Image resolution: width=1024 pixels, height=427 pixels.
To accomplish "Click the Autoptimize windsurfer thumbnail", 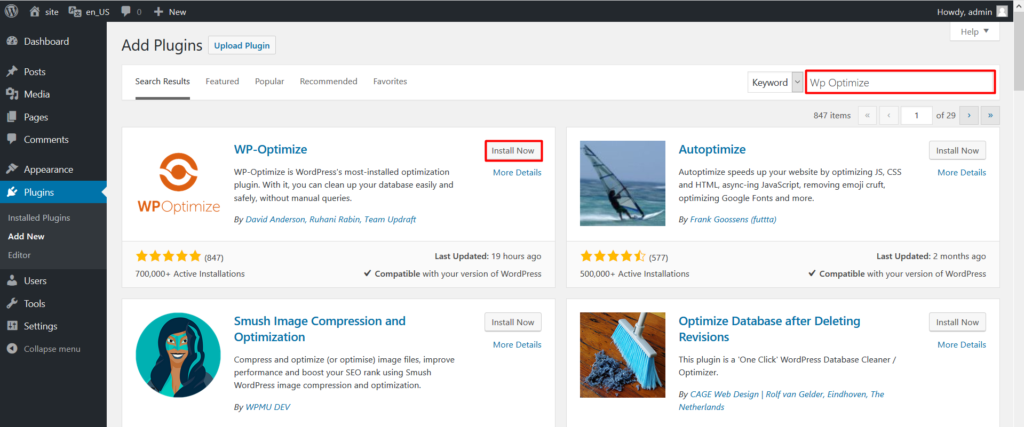I will [622, 183].
